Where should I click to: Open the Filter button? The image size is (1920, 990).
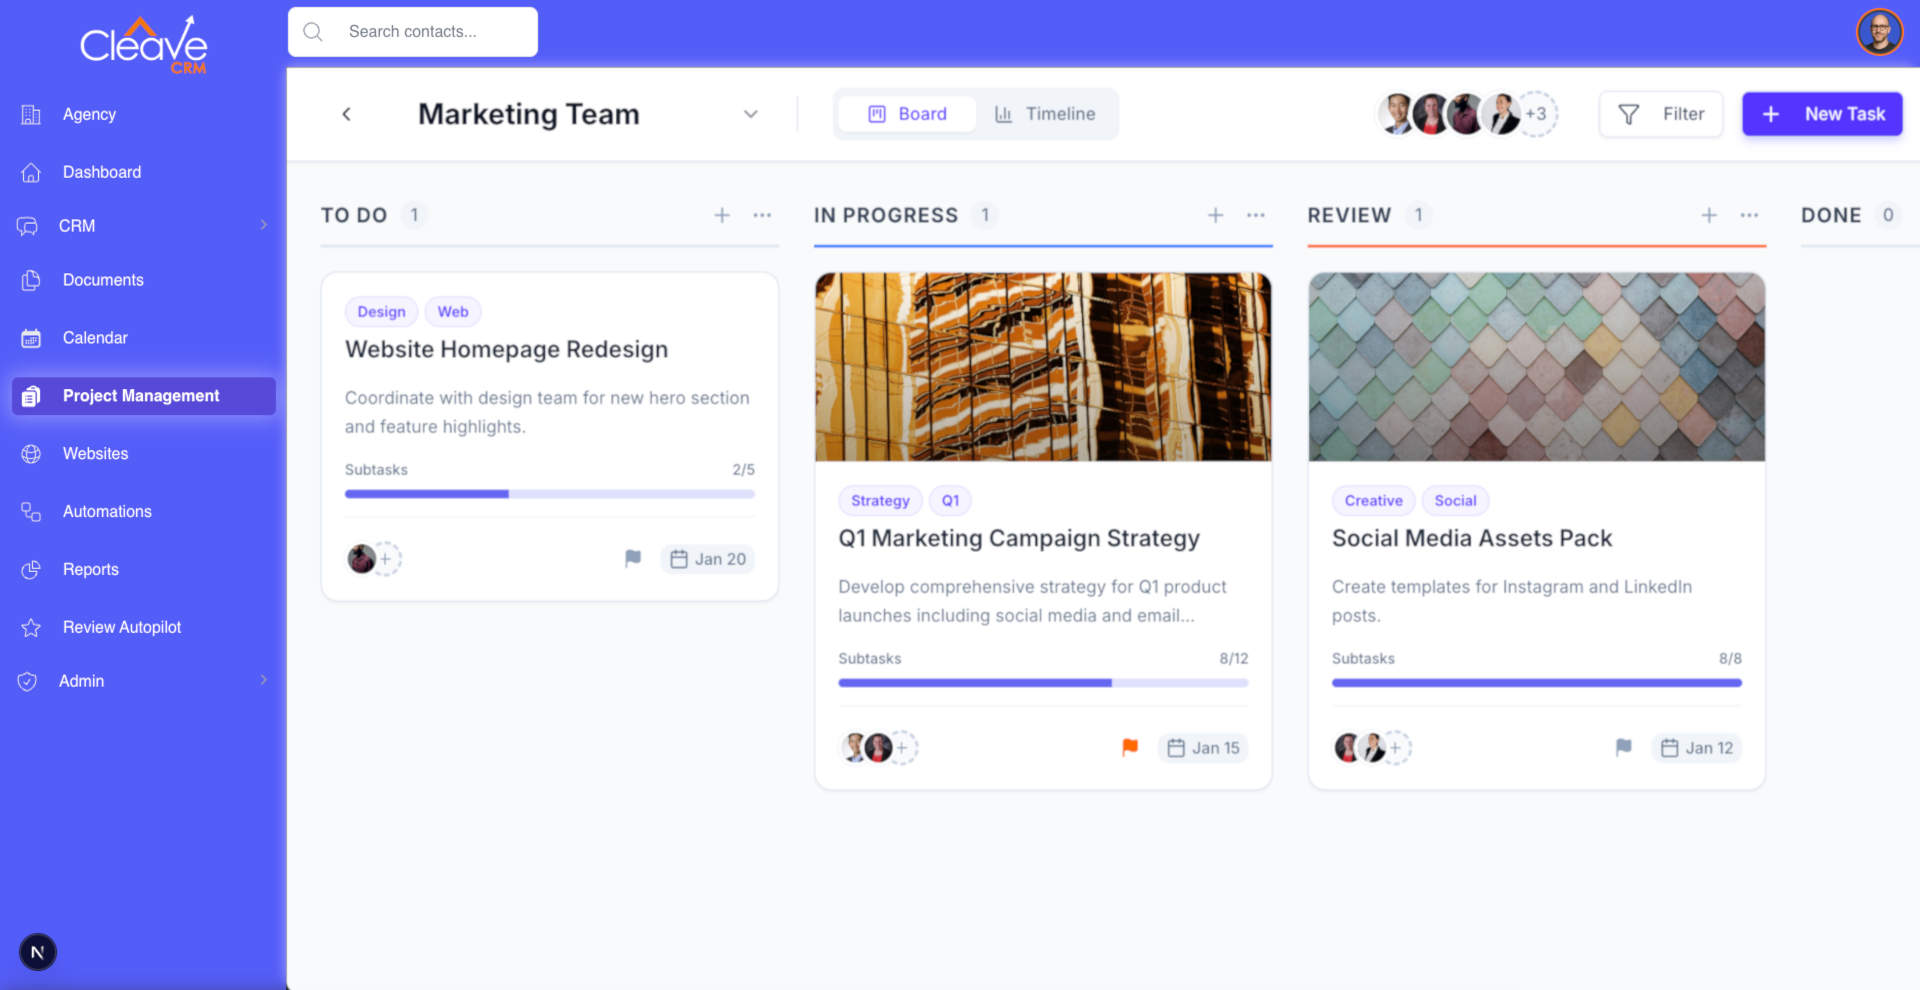[1661, 114]
